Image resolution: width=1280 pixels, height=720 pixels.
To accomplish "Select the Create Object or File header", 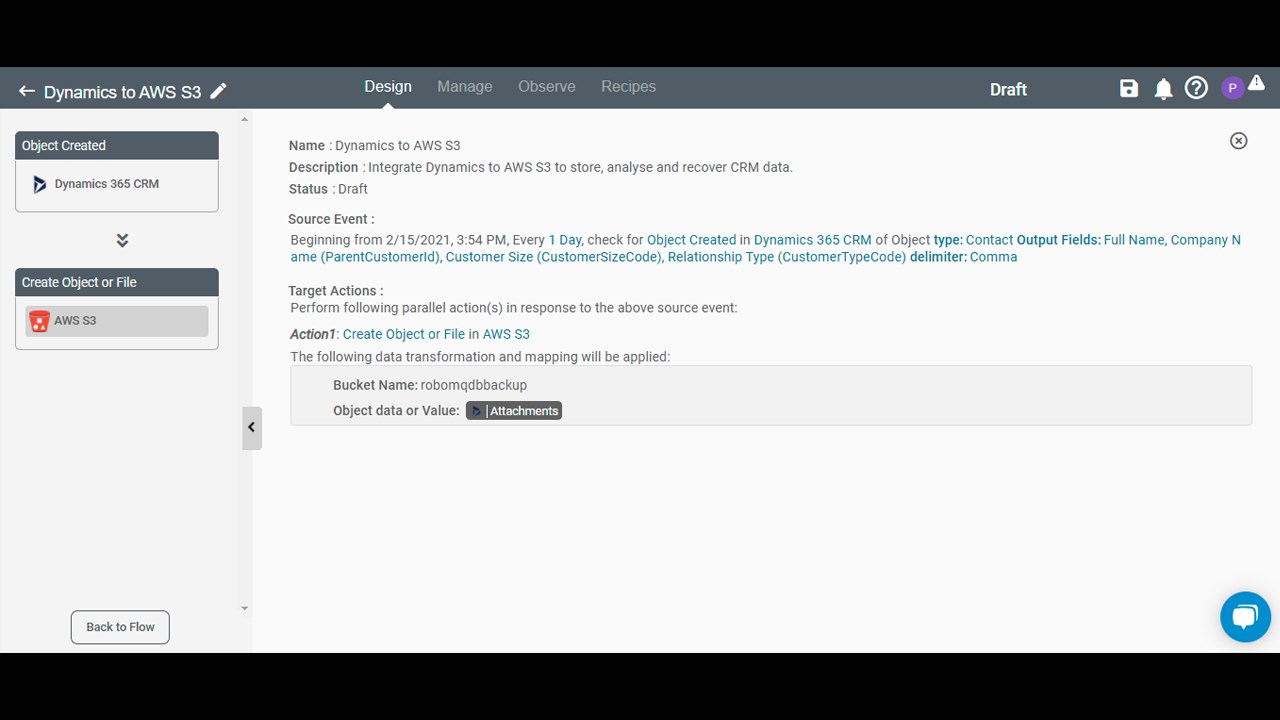I will click(x=117, y=282).
